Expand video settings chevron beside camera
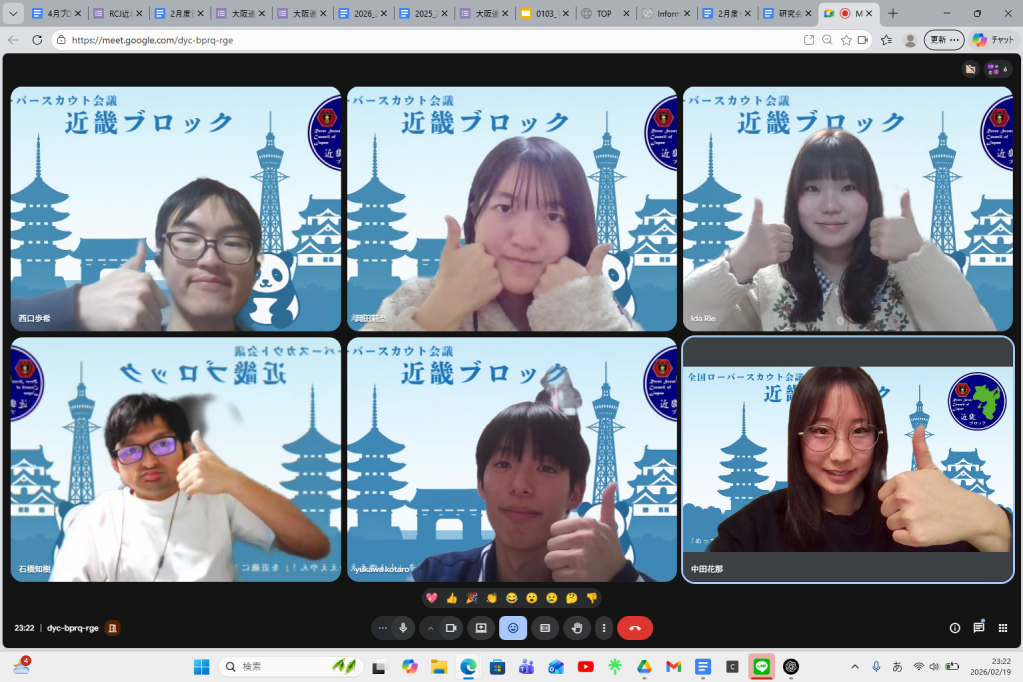The width and height of the screenshot is (1023, 682). (x=431, y=628)
